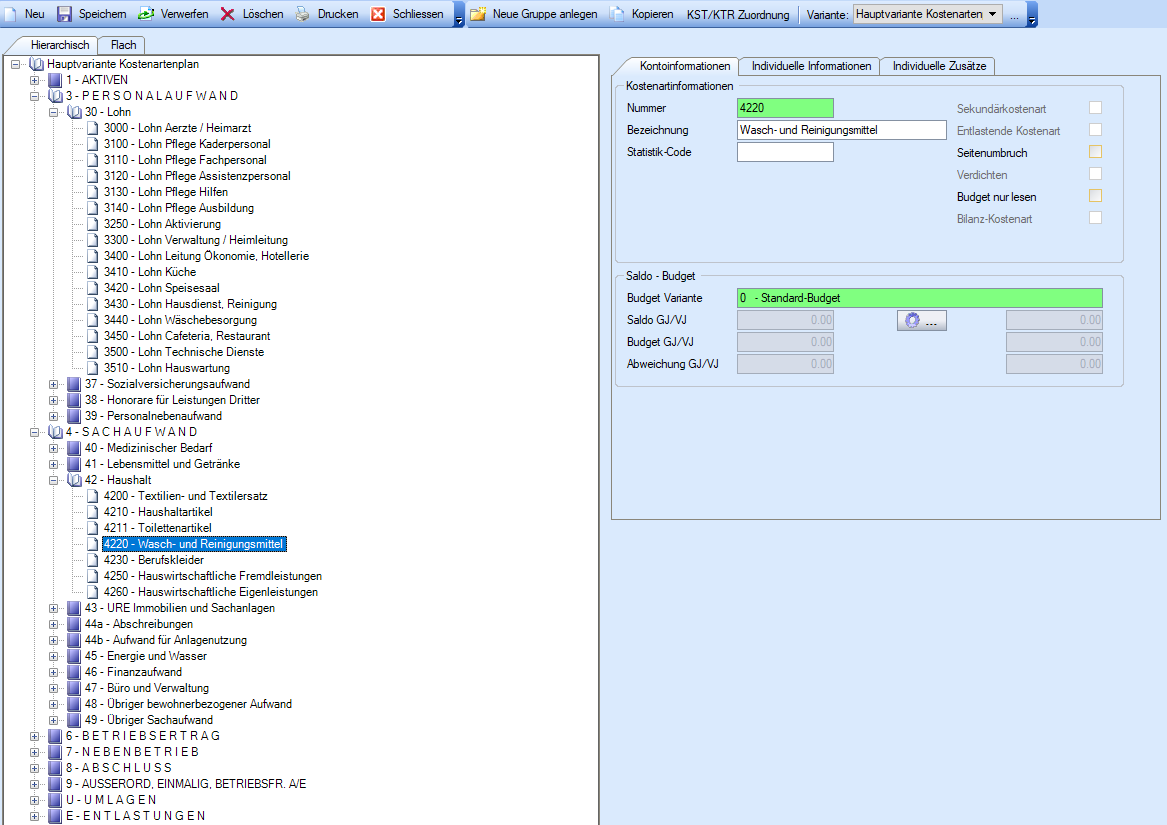The width and height of the screenshot is (1167, 825).
Task: Click the Neu (new) document icon
Action: (x=12, y=14)
